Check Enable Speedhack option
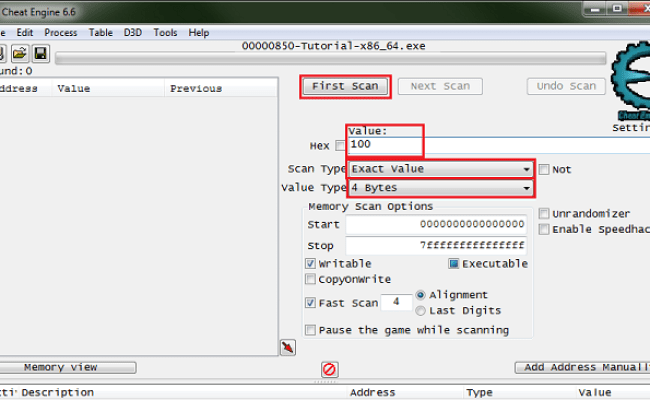 coord(544,229)
